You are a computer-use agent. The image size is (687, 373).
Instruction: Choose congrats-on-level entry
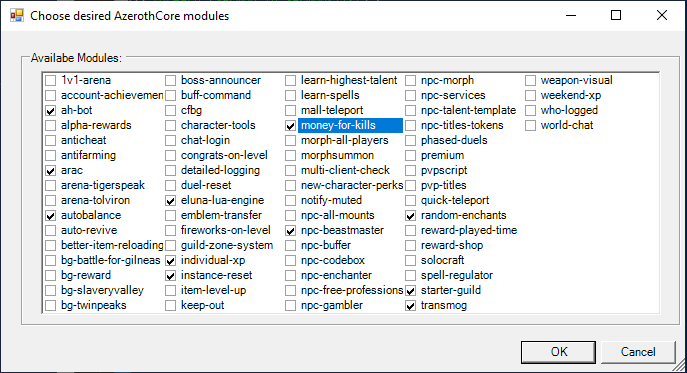pos(224,155)
